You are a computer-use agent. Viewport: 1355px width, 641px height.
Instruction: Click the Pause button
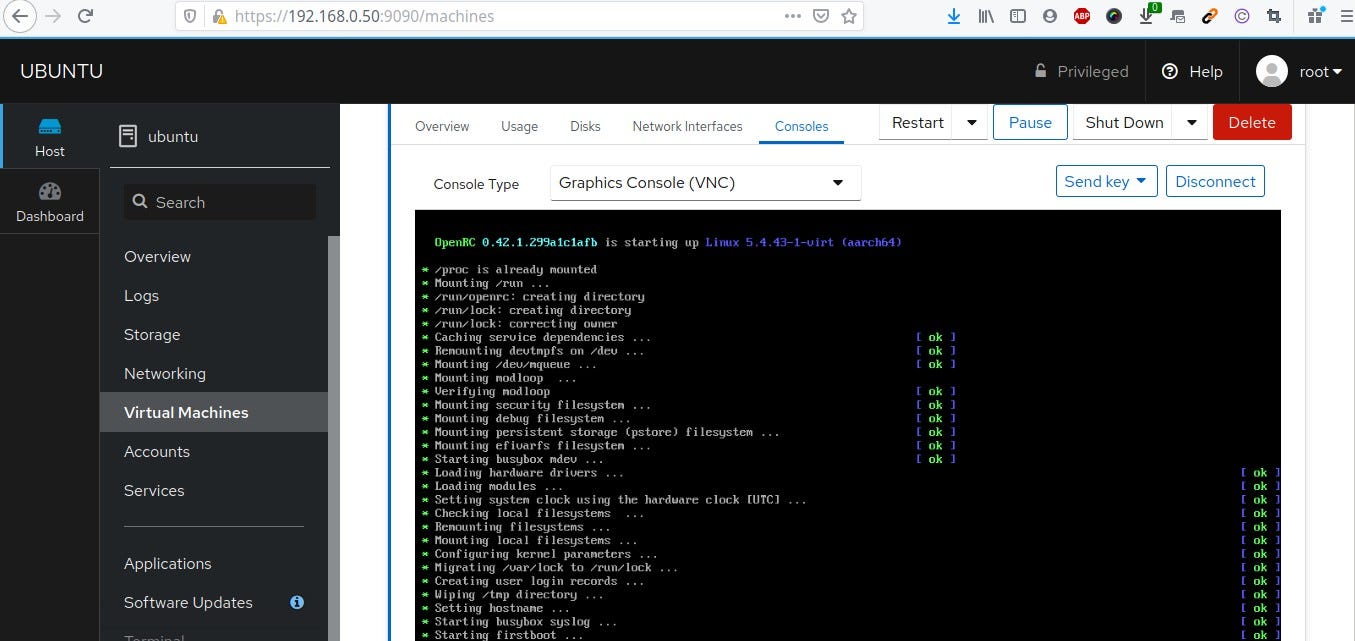click(x=1030, y=122)
